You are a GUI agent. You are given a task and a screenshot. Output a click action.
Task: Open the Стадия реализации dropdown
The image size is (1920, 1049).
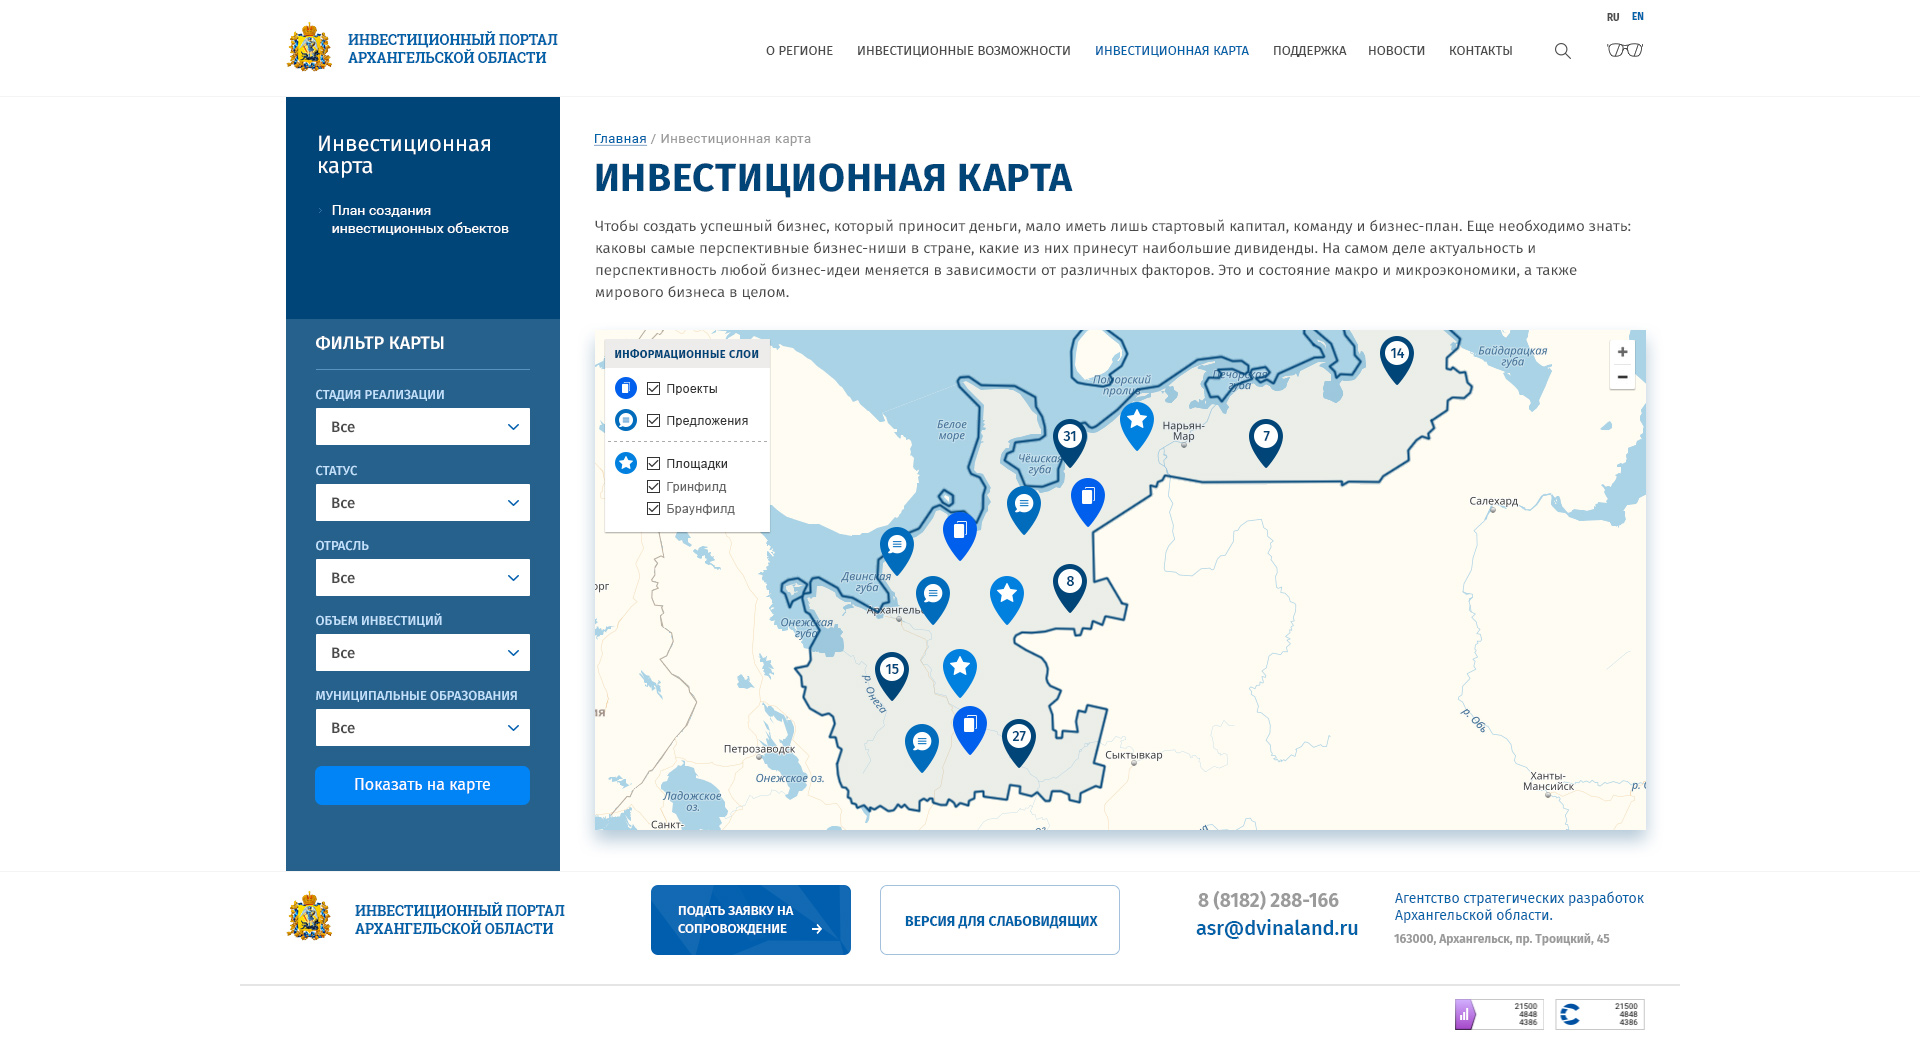[x=422, y=427]
